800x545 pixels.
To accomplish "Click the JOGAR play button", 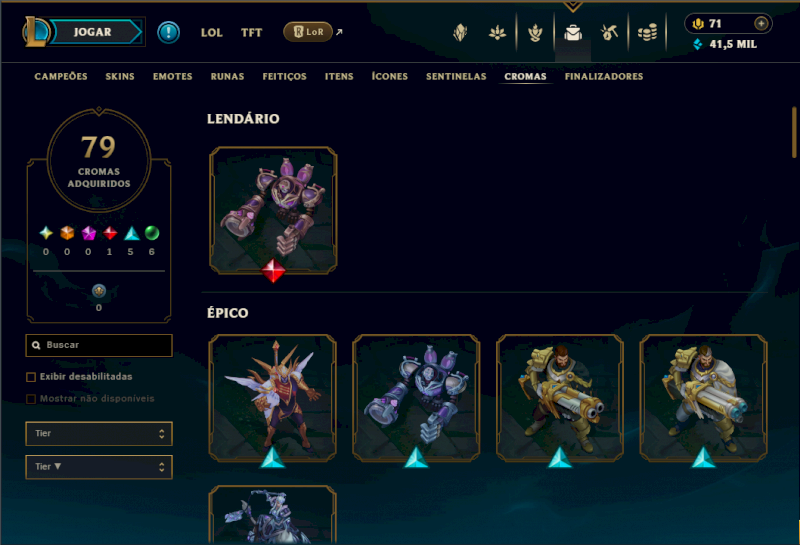I will (x=95, y=32).
